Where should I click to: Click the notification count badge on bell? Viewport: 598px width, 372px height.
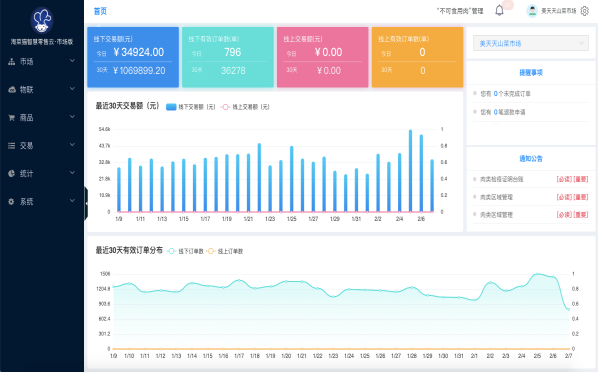click(x=508, y=5)
